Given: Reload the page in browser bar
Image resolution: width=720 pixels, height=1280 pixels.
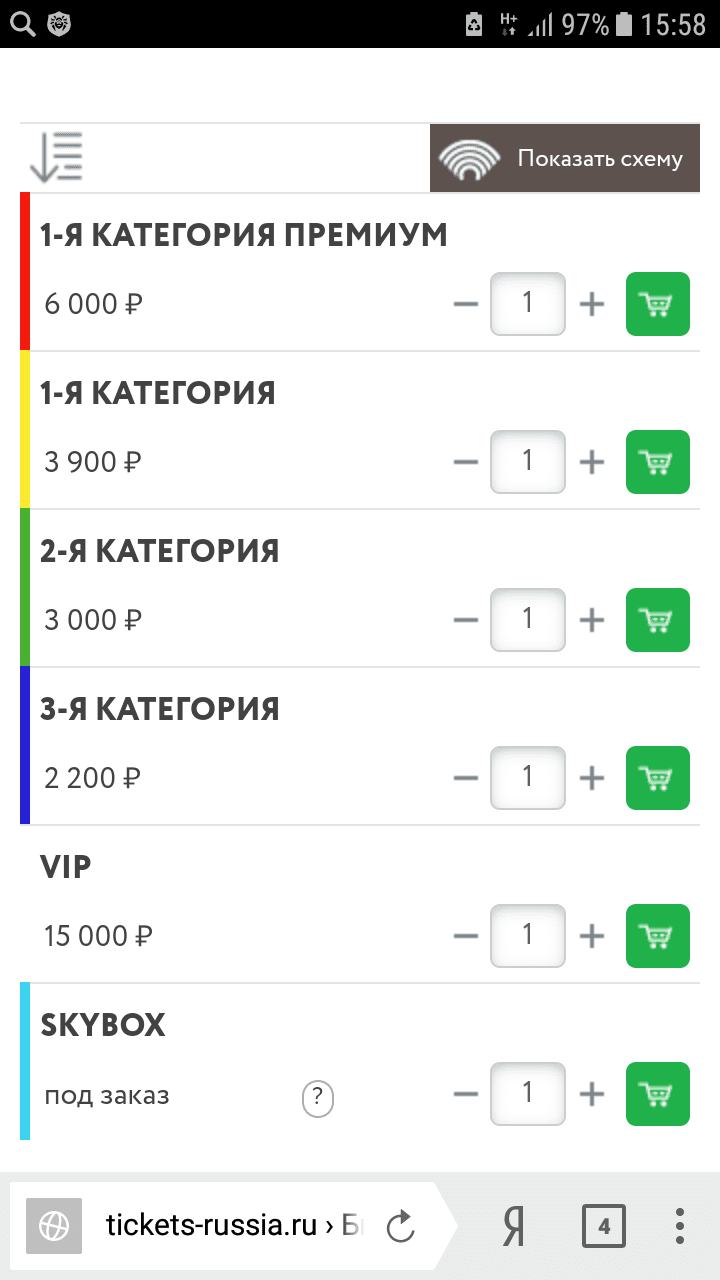Looking at the screenshot, I should 400,1226.
